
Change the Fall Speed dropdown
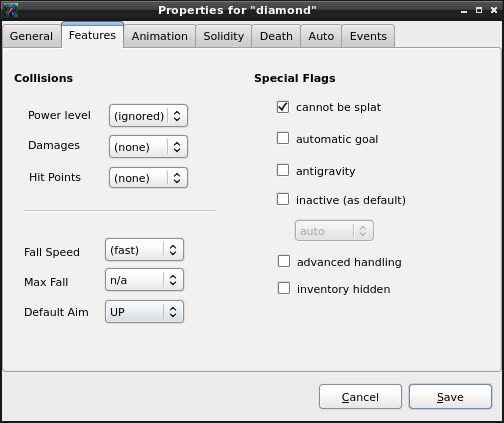coord(144,250)
